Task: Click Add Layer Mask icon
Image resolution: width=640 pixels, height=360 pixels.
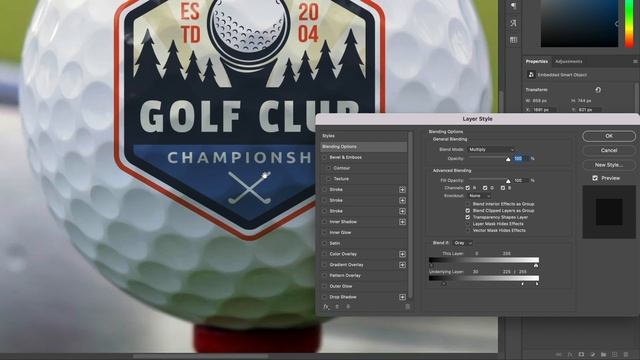Action: point(581,355)
